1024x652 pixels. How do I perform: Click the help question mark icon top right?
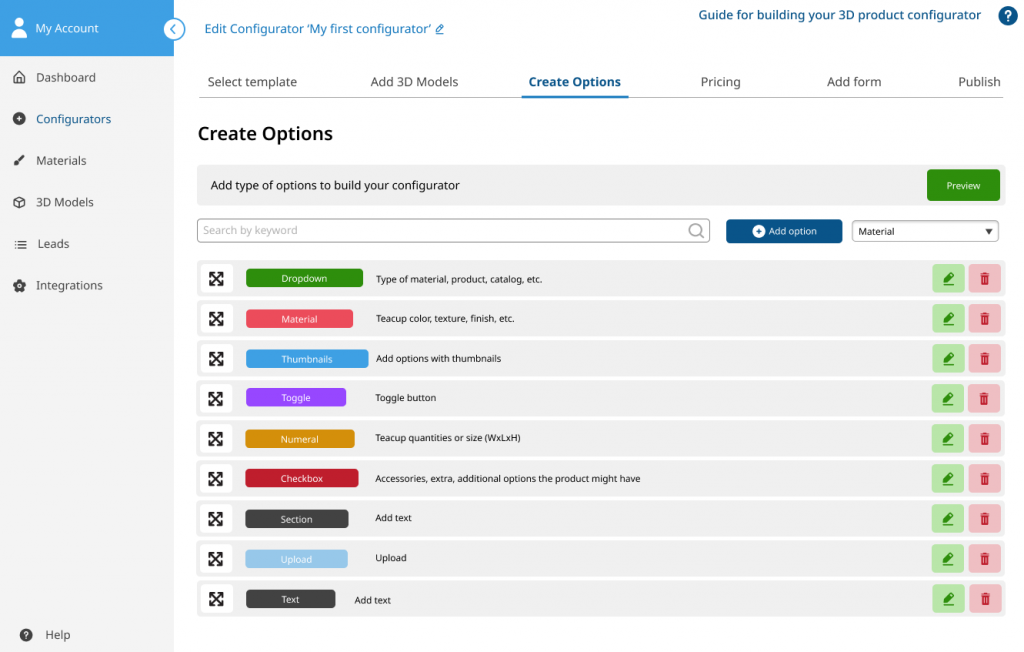(x=1007, y=16)
